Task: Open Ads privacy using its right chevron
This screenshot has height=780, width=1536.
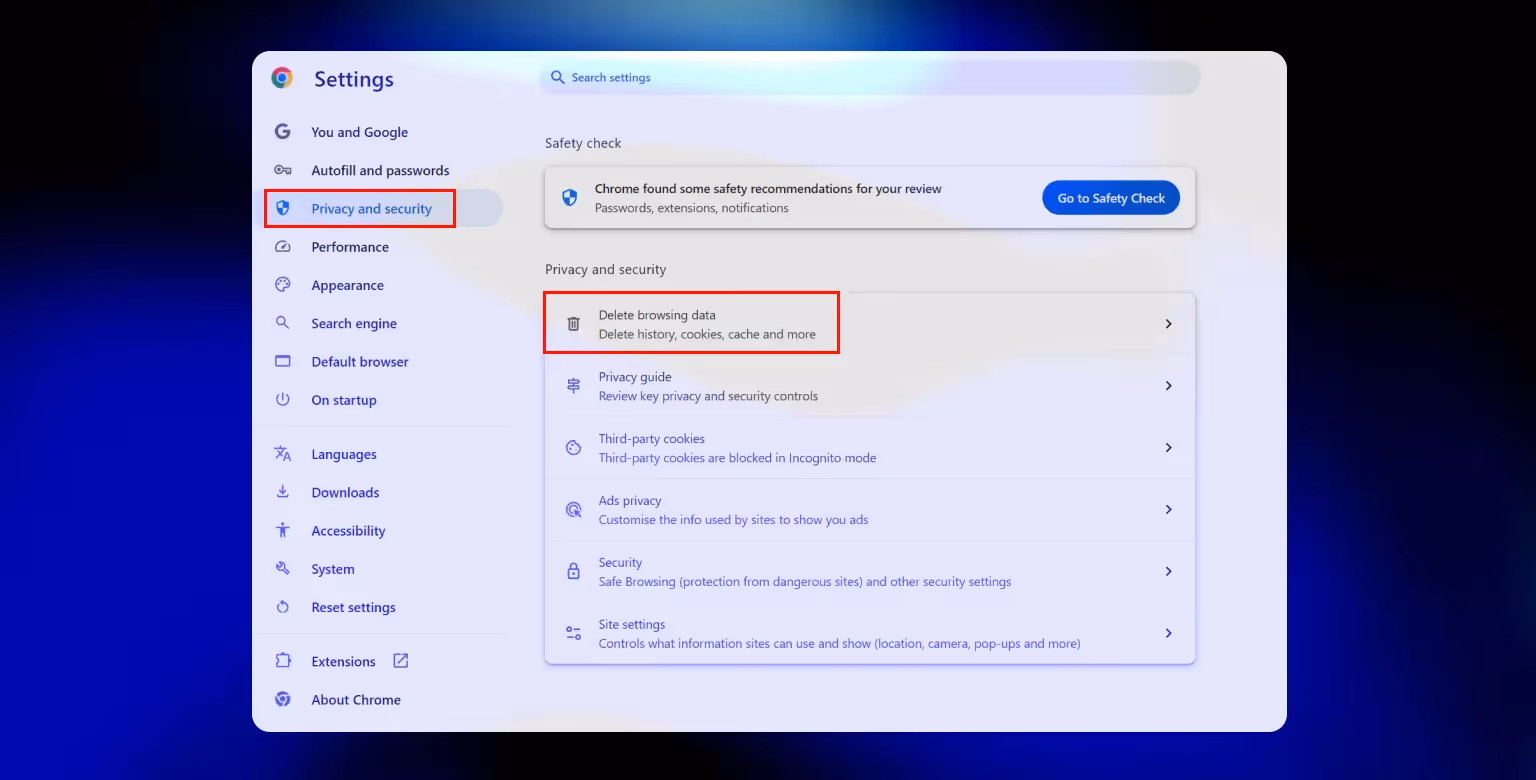Action: pos(1168,510)
